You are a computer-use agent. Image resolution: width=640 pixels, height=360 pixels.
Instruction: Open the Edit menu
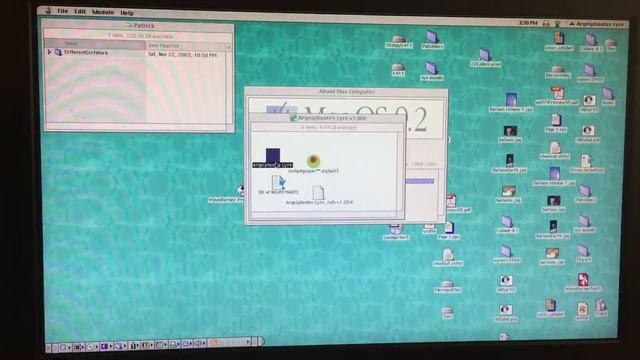tap(80, 11)
